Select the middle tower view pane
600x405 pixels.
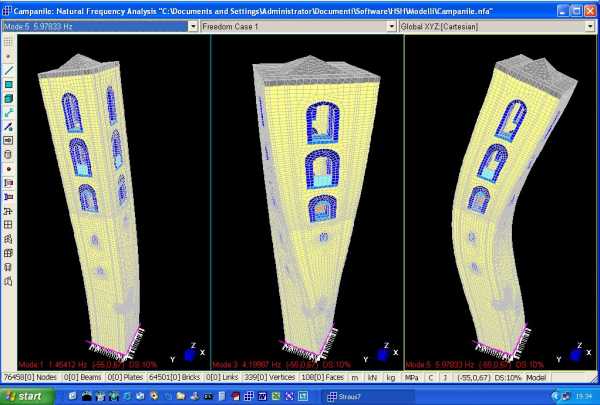coord(307,200)
